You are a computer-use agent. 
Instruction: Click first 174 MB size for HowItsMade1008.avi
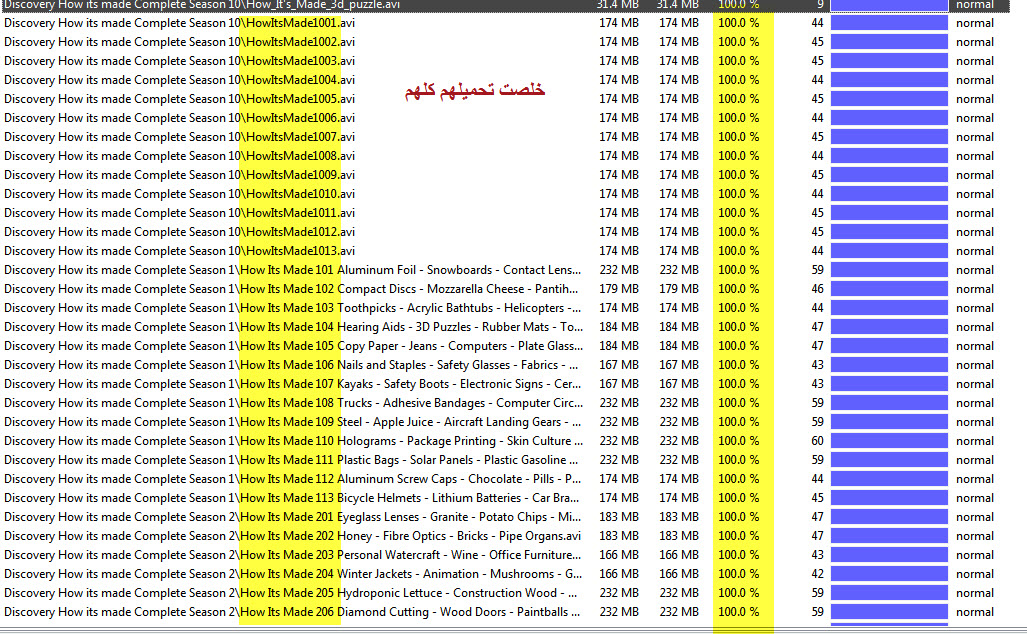619,156
